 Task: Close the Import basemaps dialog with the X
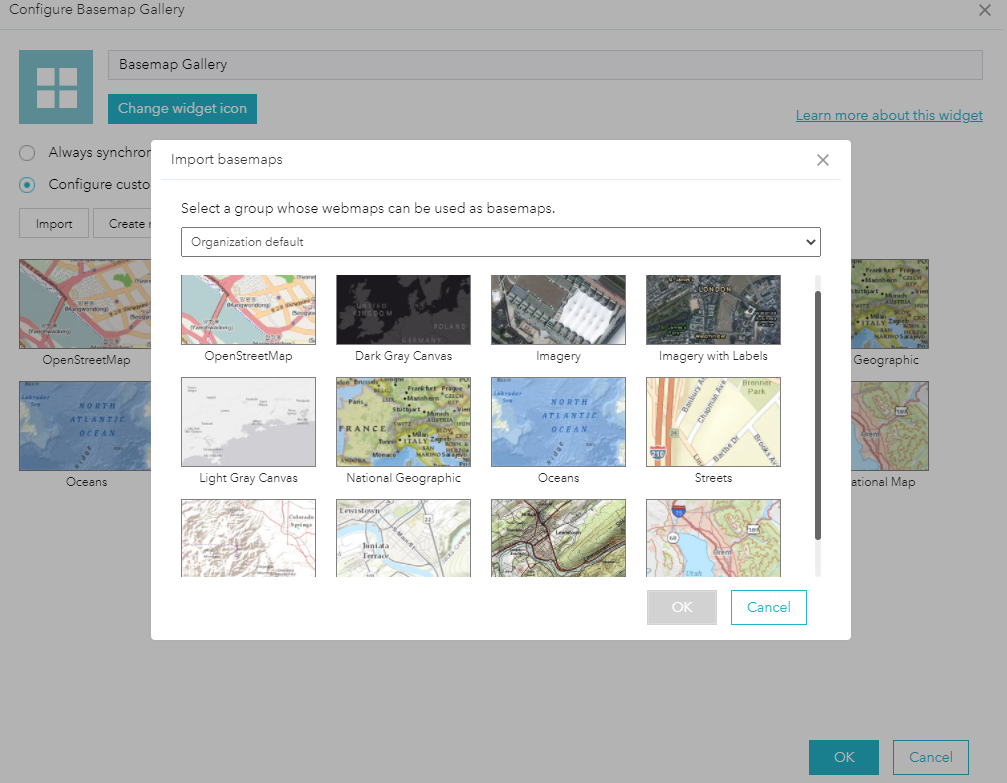click(823, 160)
